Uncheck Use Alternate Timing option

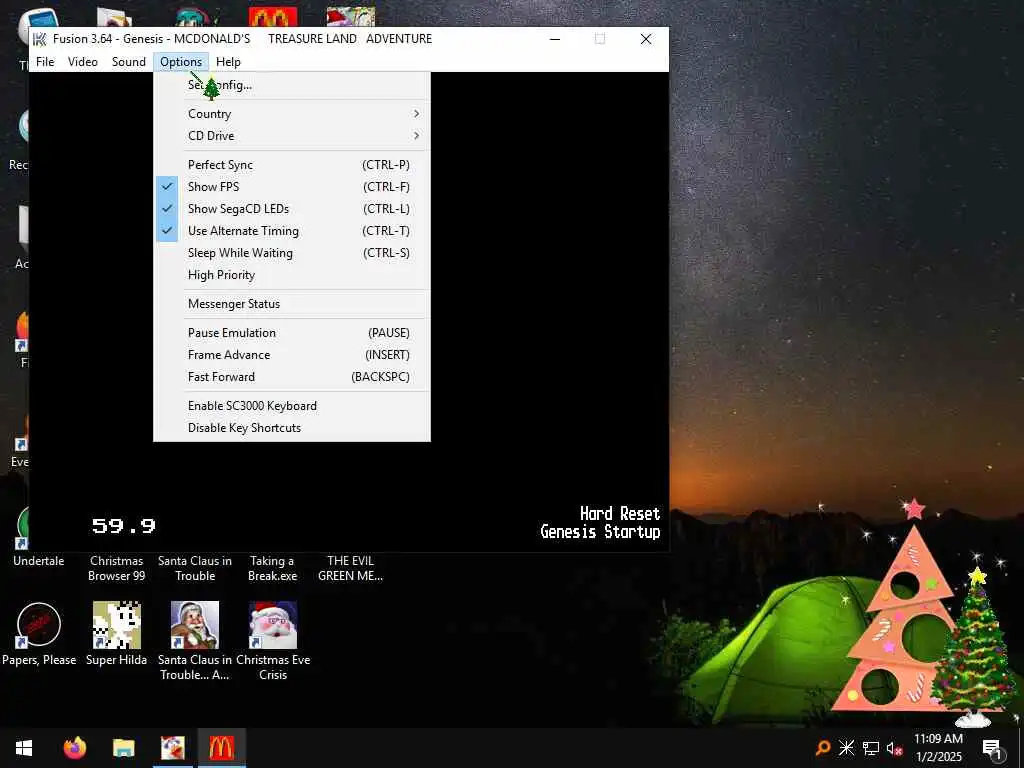click(292, 231)
